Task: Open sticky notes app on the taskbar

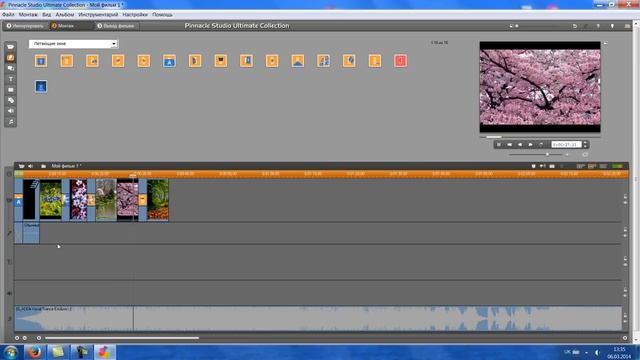Action: coord(58,352)
